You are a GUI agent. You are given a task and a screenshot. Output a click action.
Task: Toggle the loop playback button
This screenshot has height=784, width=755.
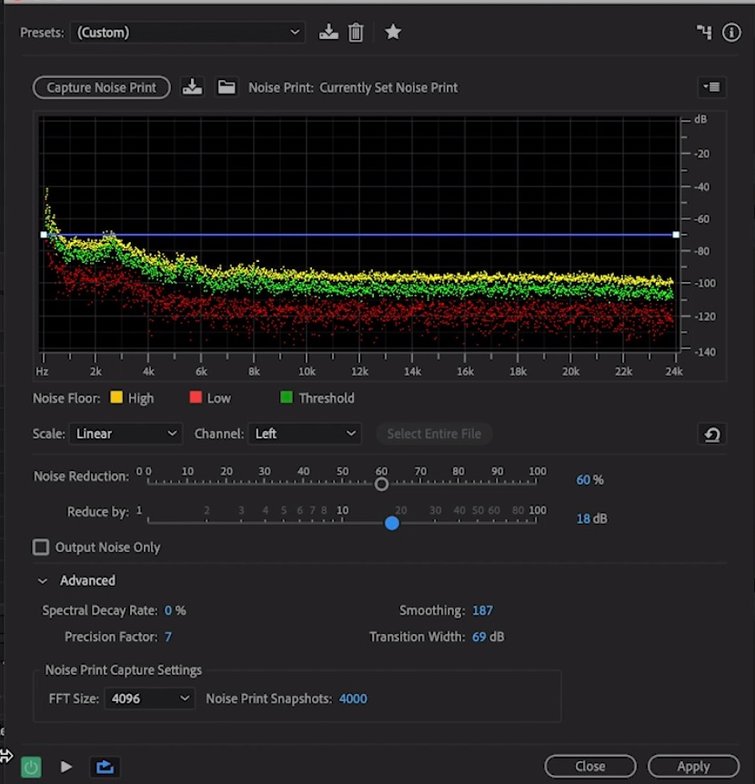point(103,767)
